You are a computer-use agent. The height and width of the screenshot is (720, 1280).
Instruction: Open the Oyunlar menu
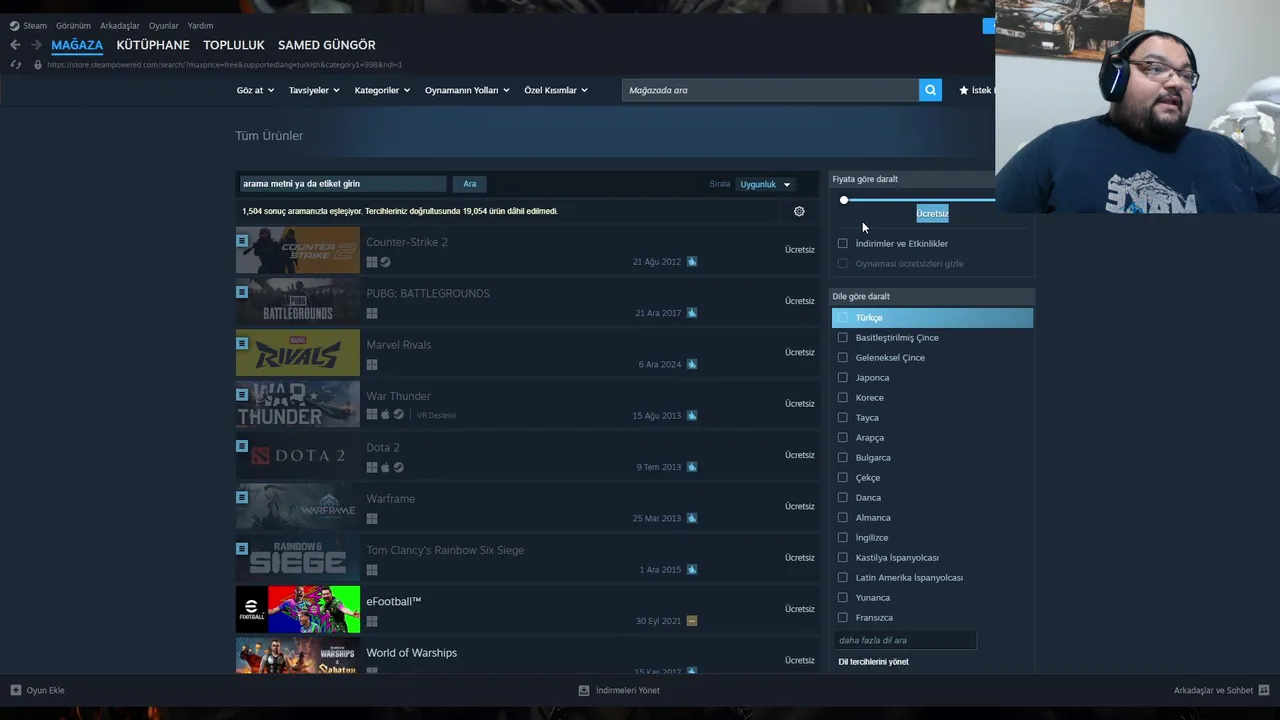coord(163,26)
